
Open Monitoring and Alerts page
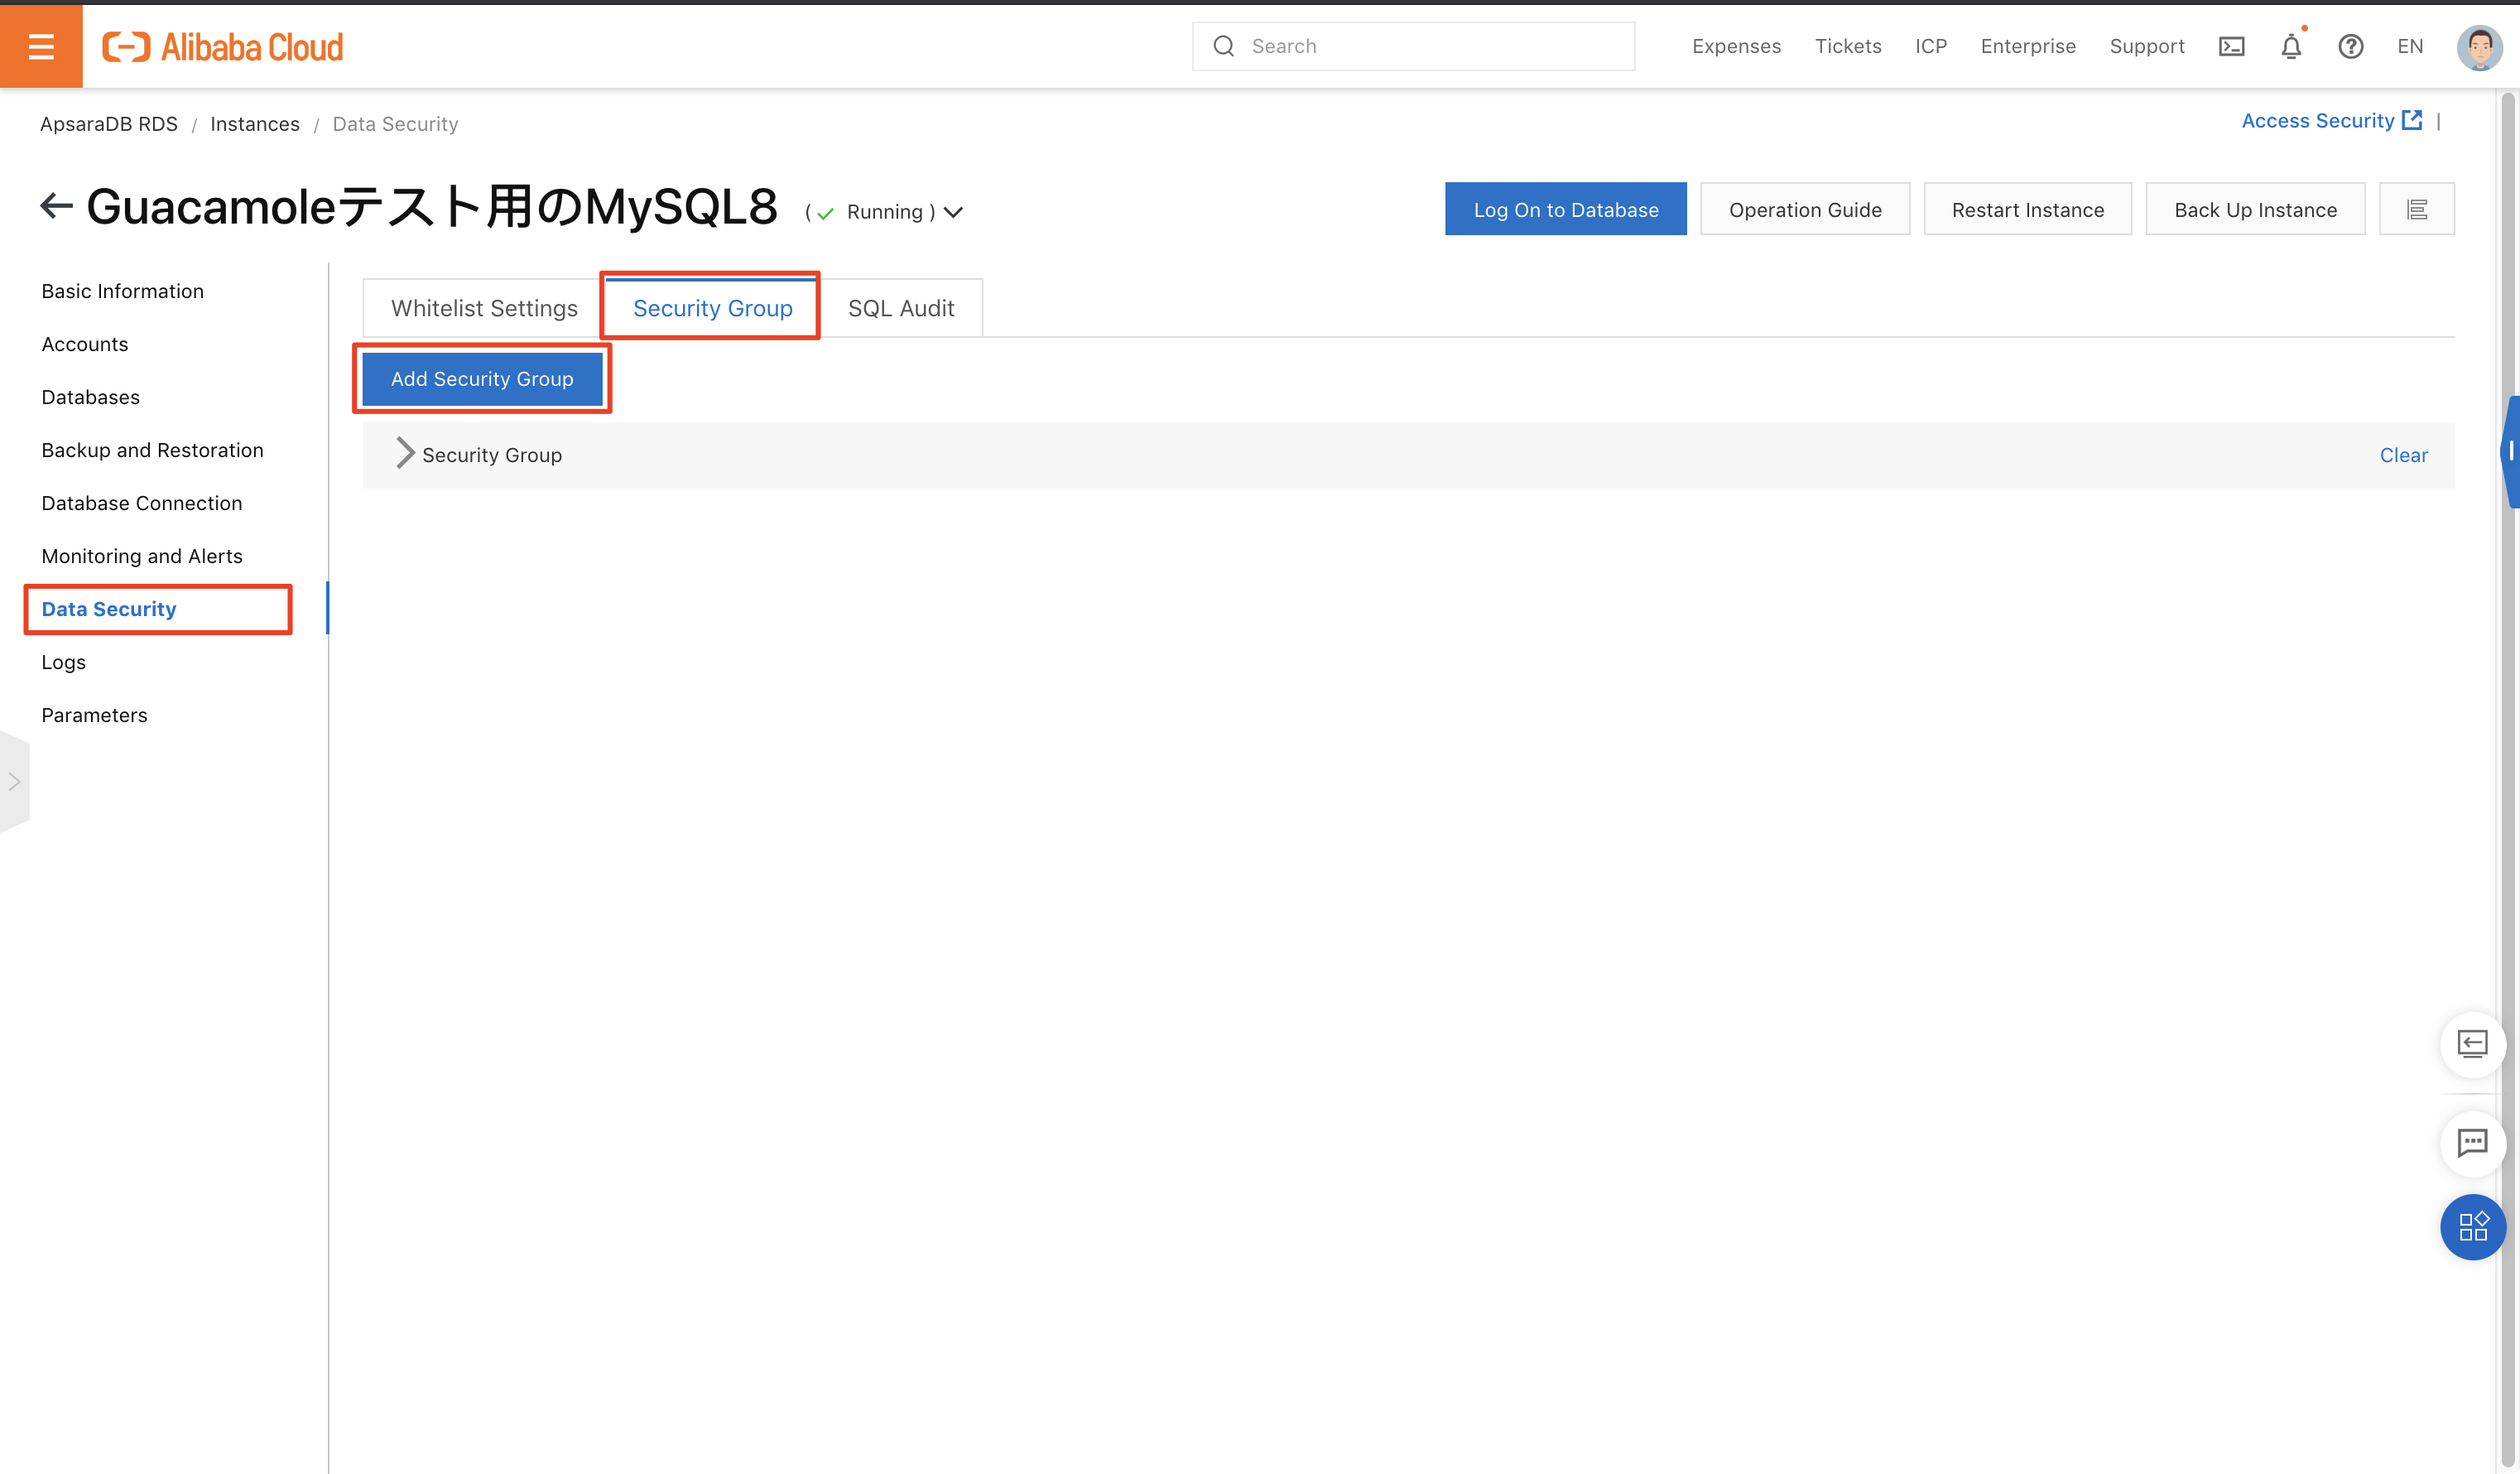point(142,556)
